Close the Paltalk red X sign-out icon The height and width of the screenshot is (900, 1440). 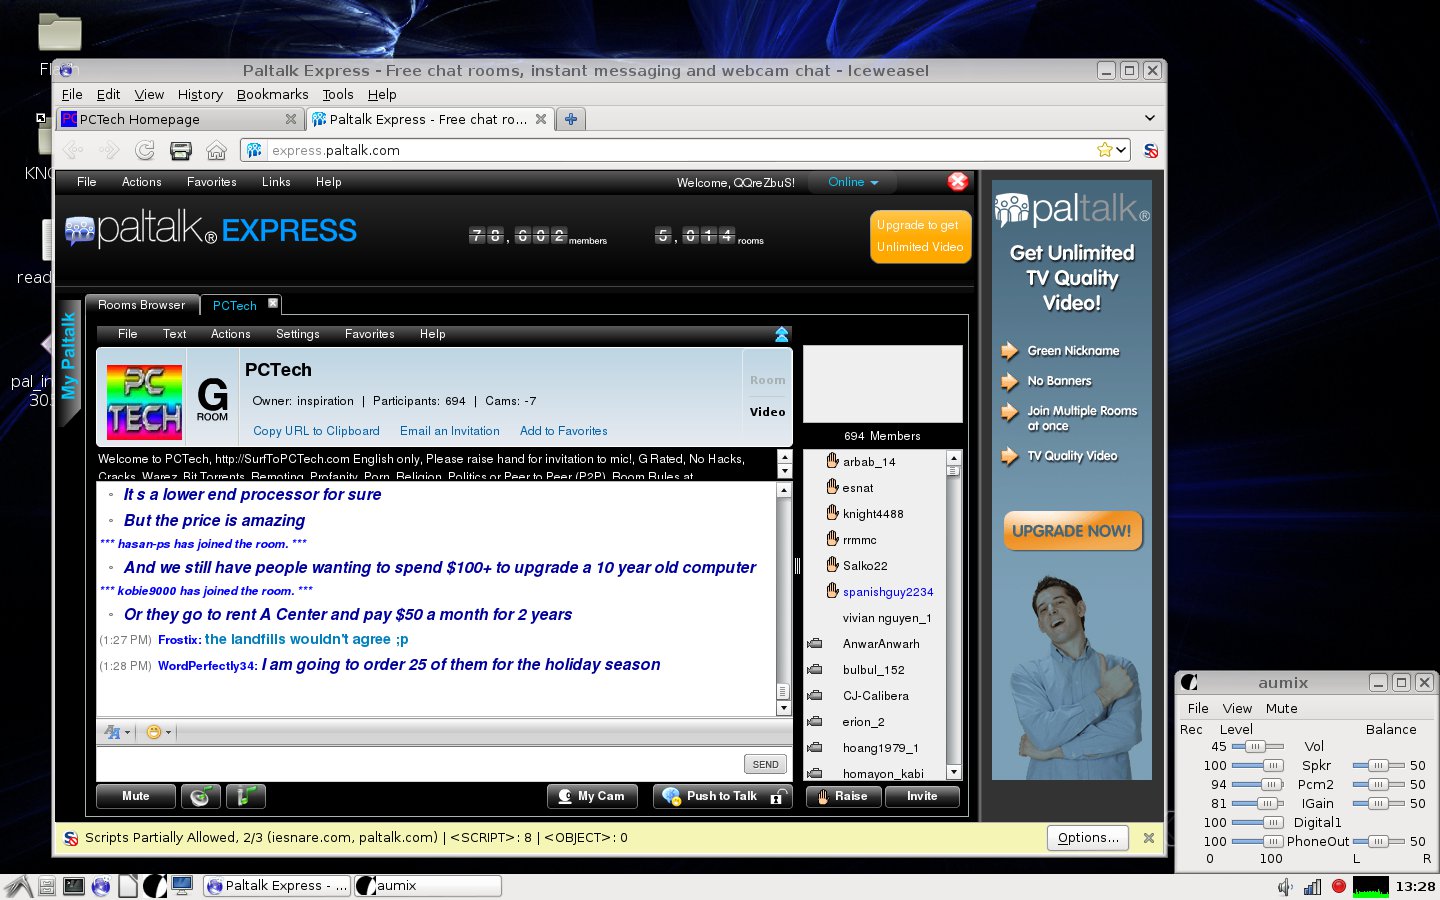957,181
